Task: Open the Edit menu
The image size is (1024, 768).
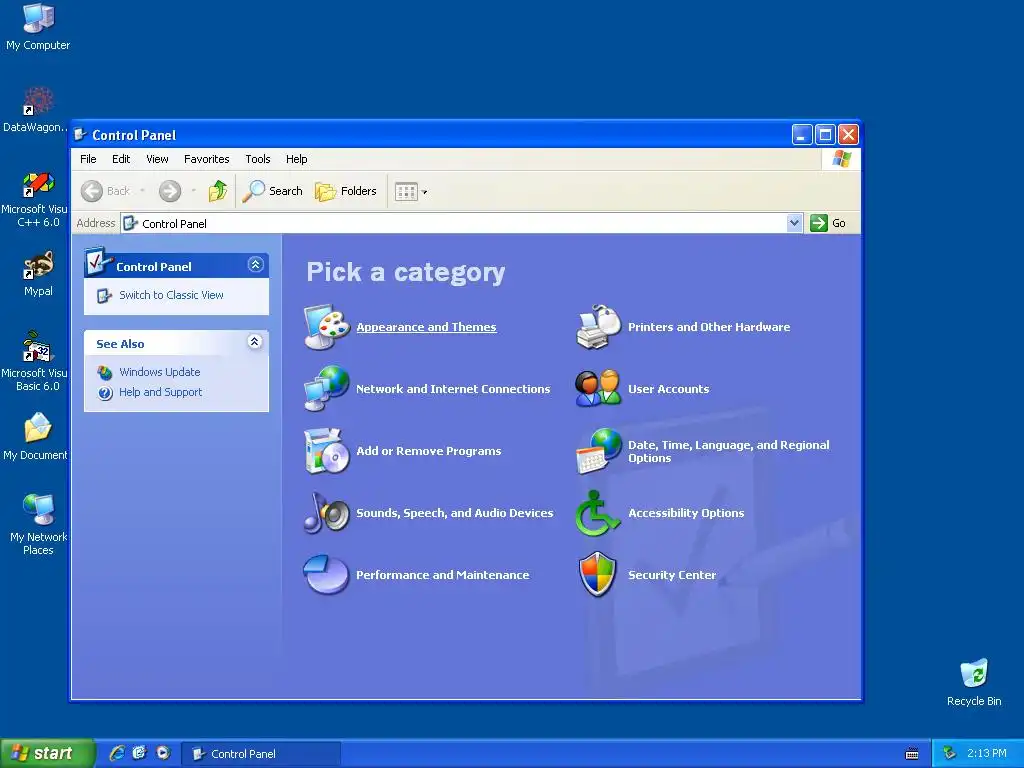Action: pos(121,159)
